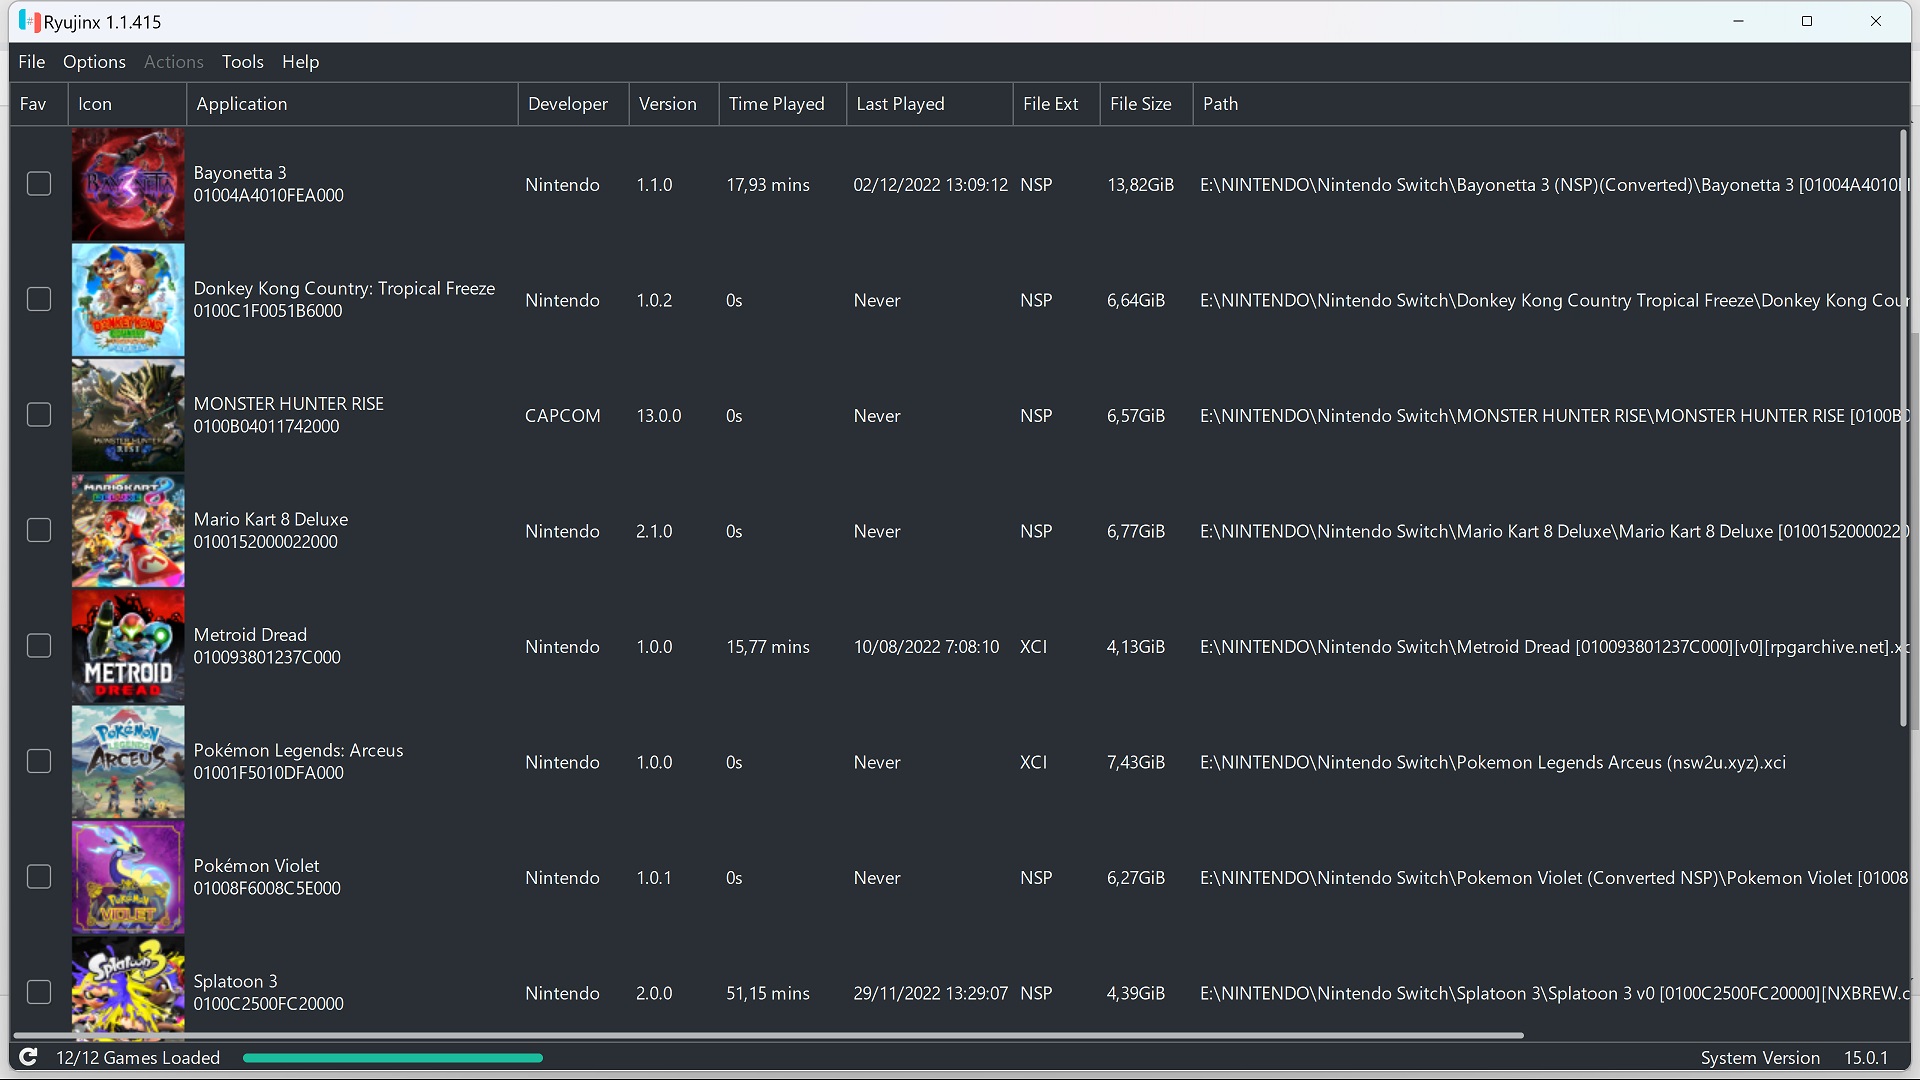Select the Pokémon Violet title text
The height and width of the screenshot is (1080, 1920).
coord(256,866)
